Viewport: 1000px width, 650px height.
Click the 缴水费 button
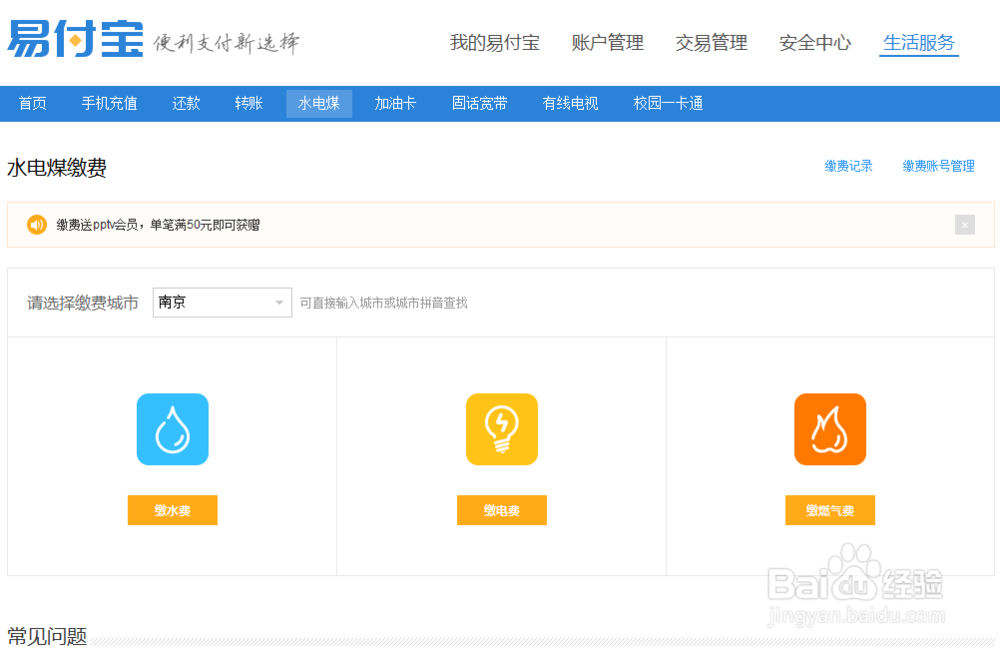[172, 510]
